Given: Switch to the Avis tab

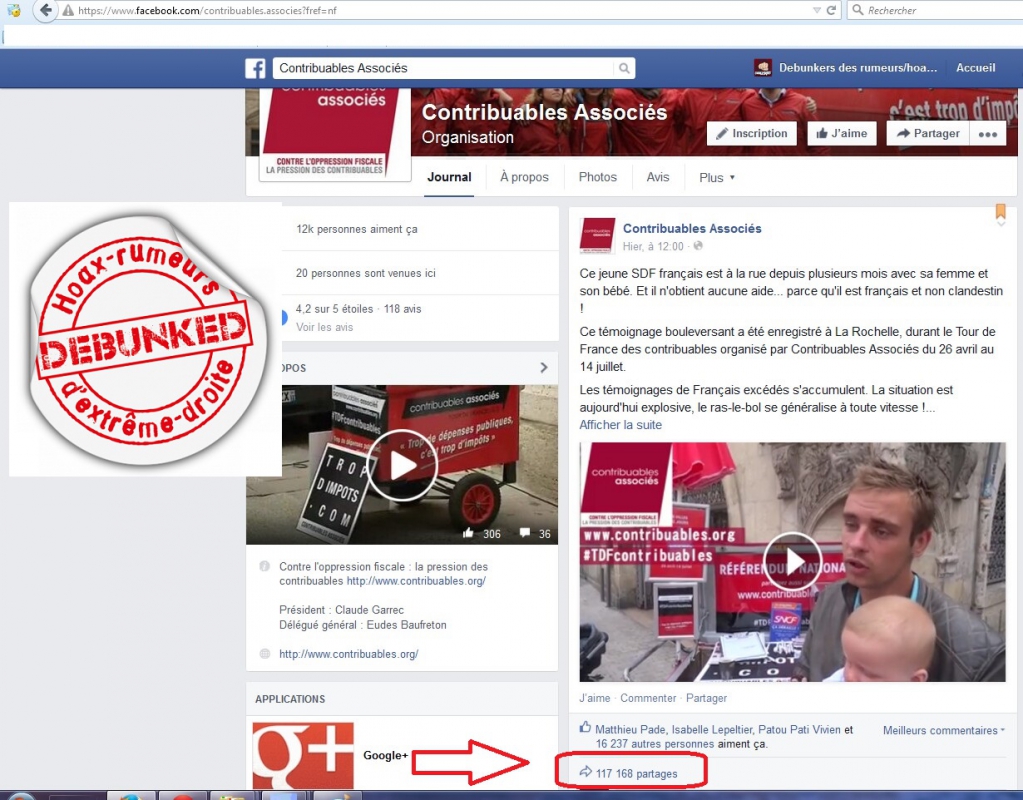Looking at the screenshot, I should click(658, 177).
